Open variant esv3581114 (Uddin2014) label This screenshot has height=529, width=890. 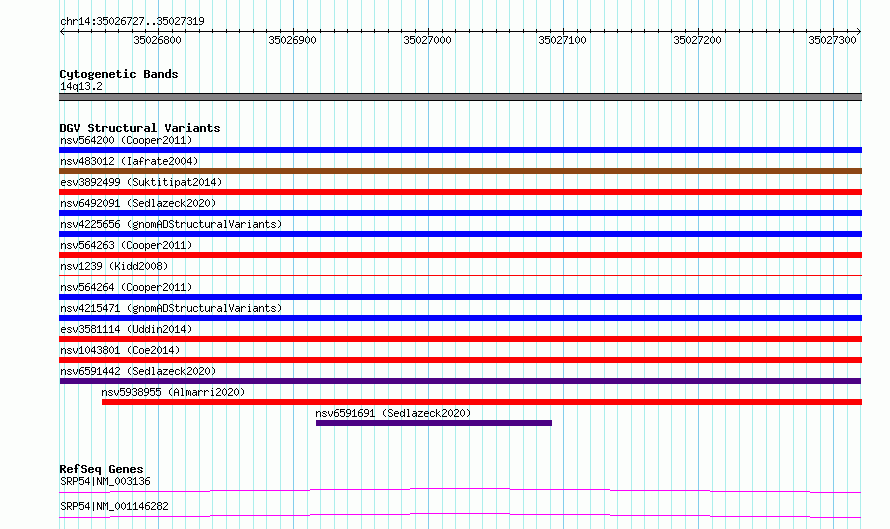(x=126, y=329)
